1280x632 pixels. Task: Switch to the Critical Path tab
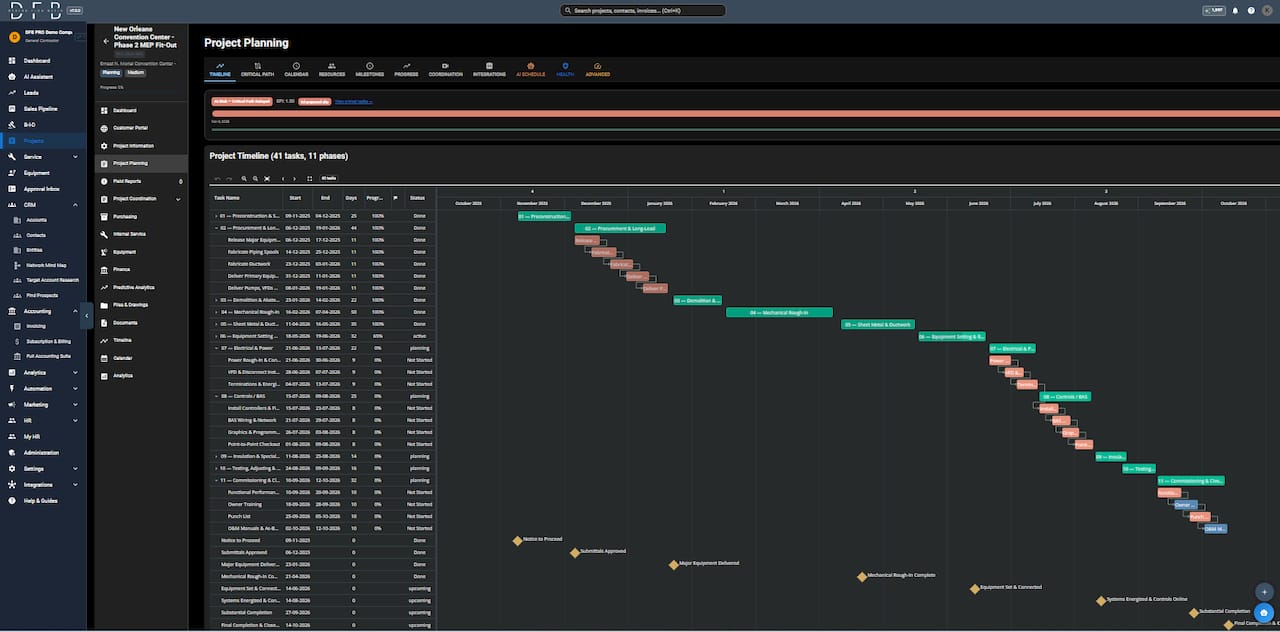[257, 70]
